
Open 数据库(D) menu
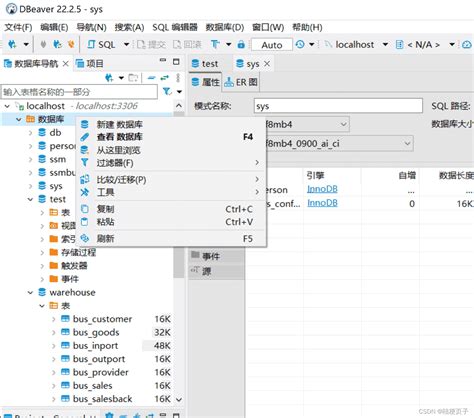tap(224, 27)
